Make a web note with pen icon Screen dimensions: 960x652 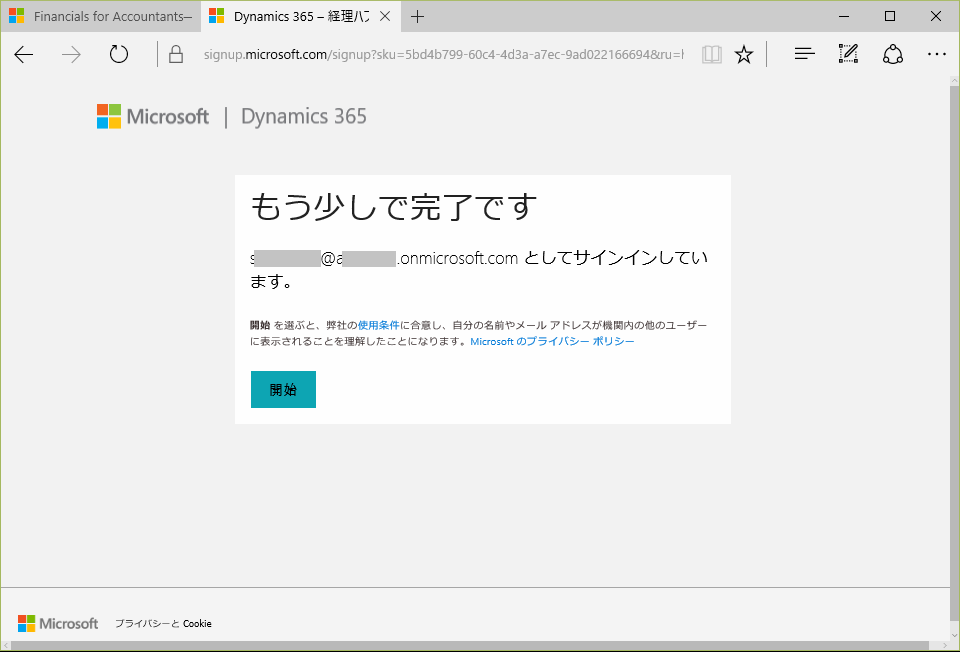coord(848,54)
